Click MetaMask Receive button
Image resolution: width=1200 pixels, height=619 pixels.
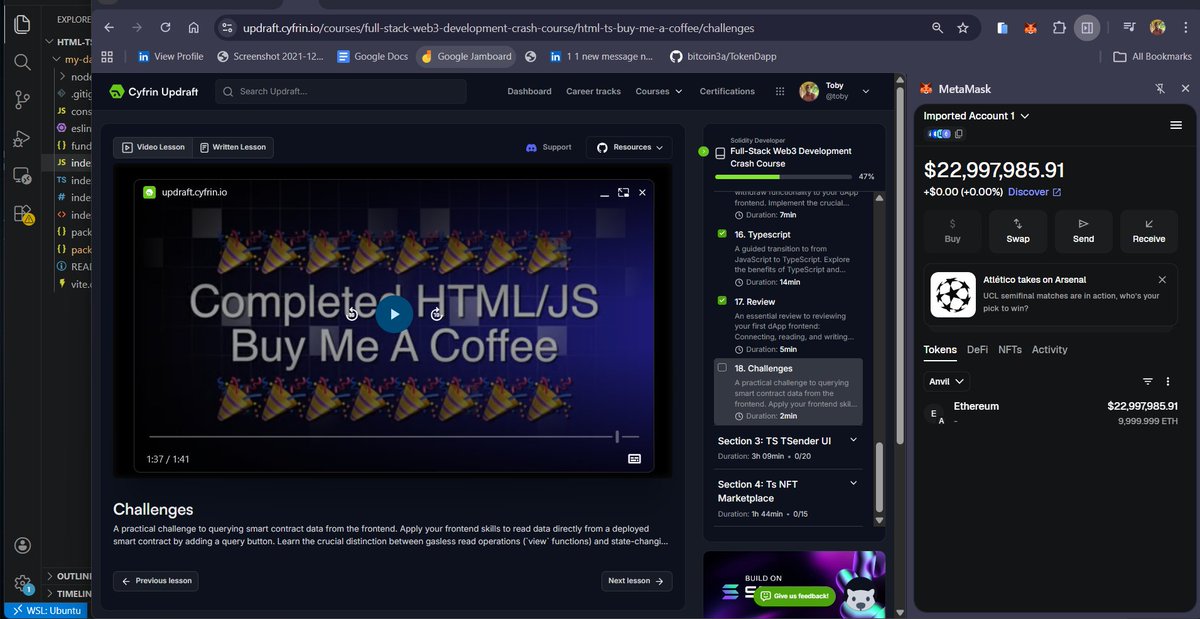click(1149, 231)
